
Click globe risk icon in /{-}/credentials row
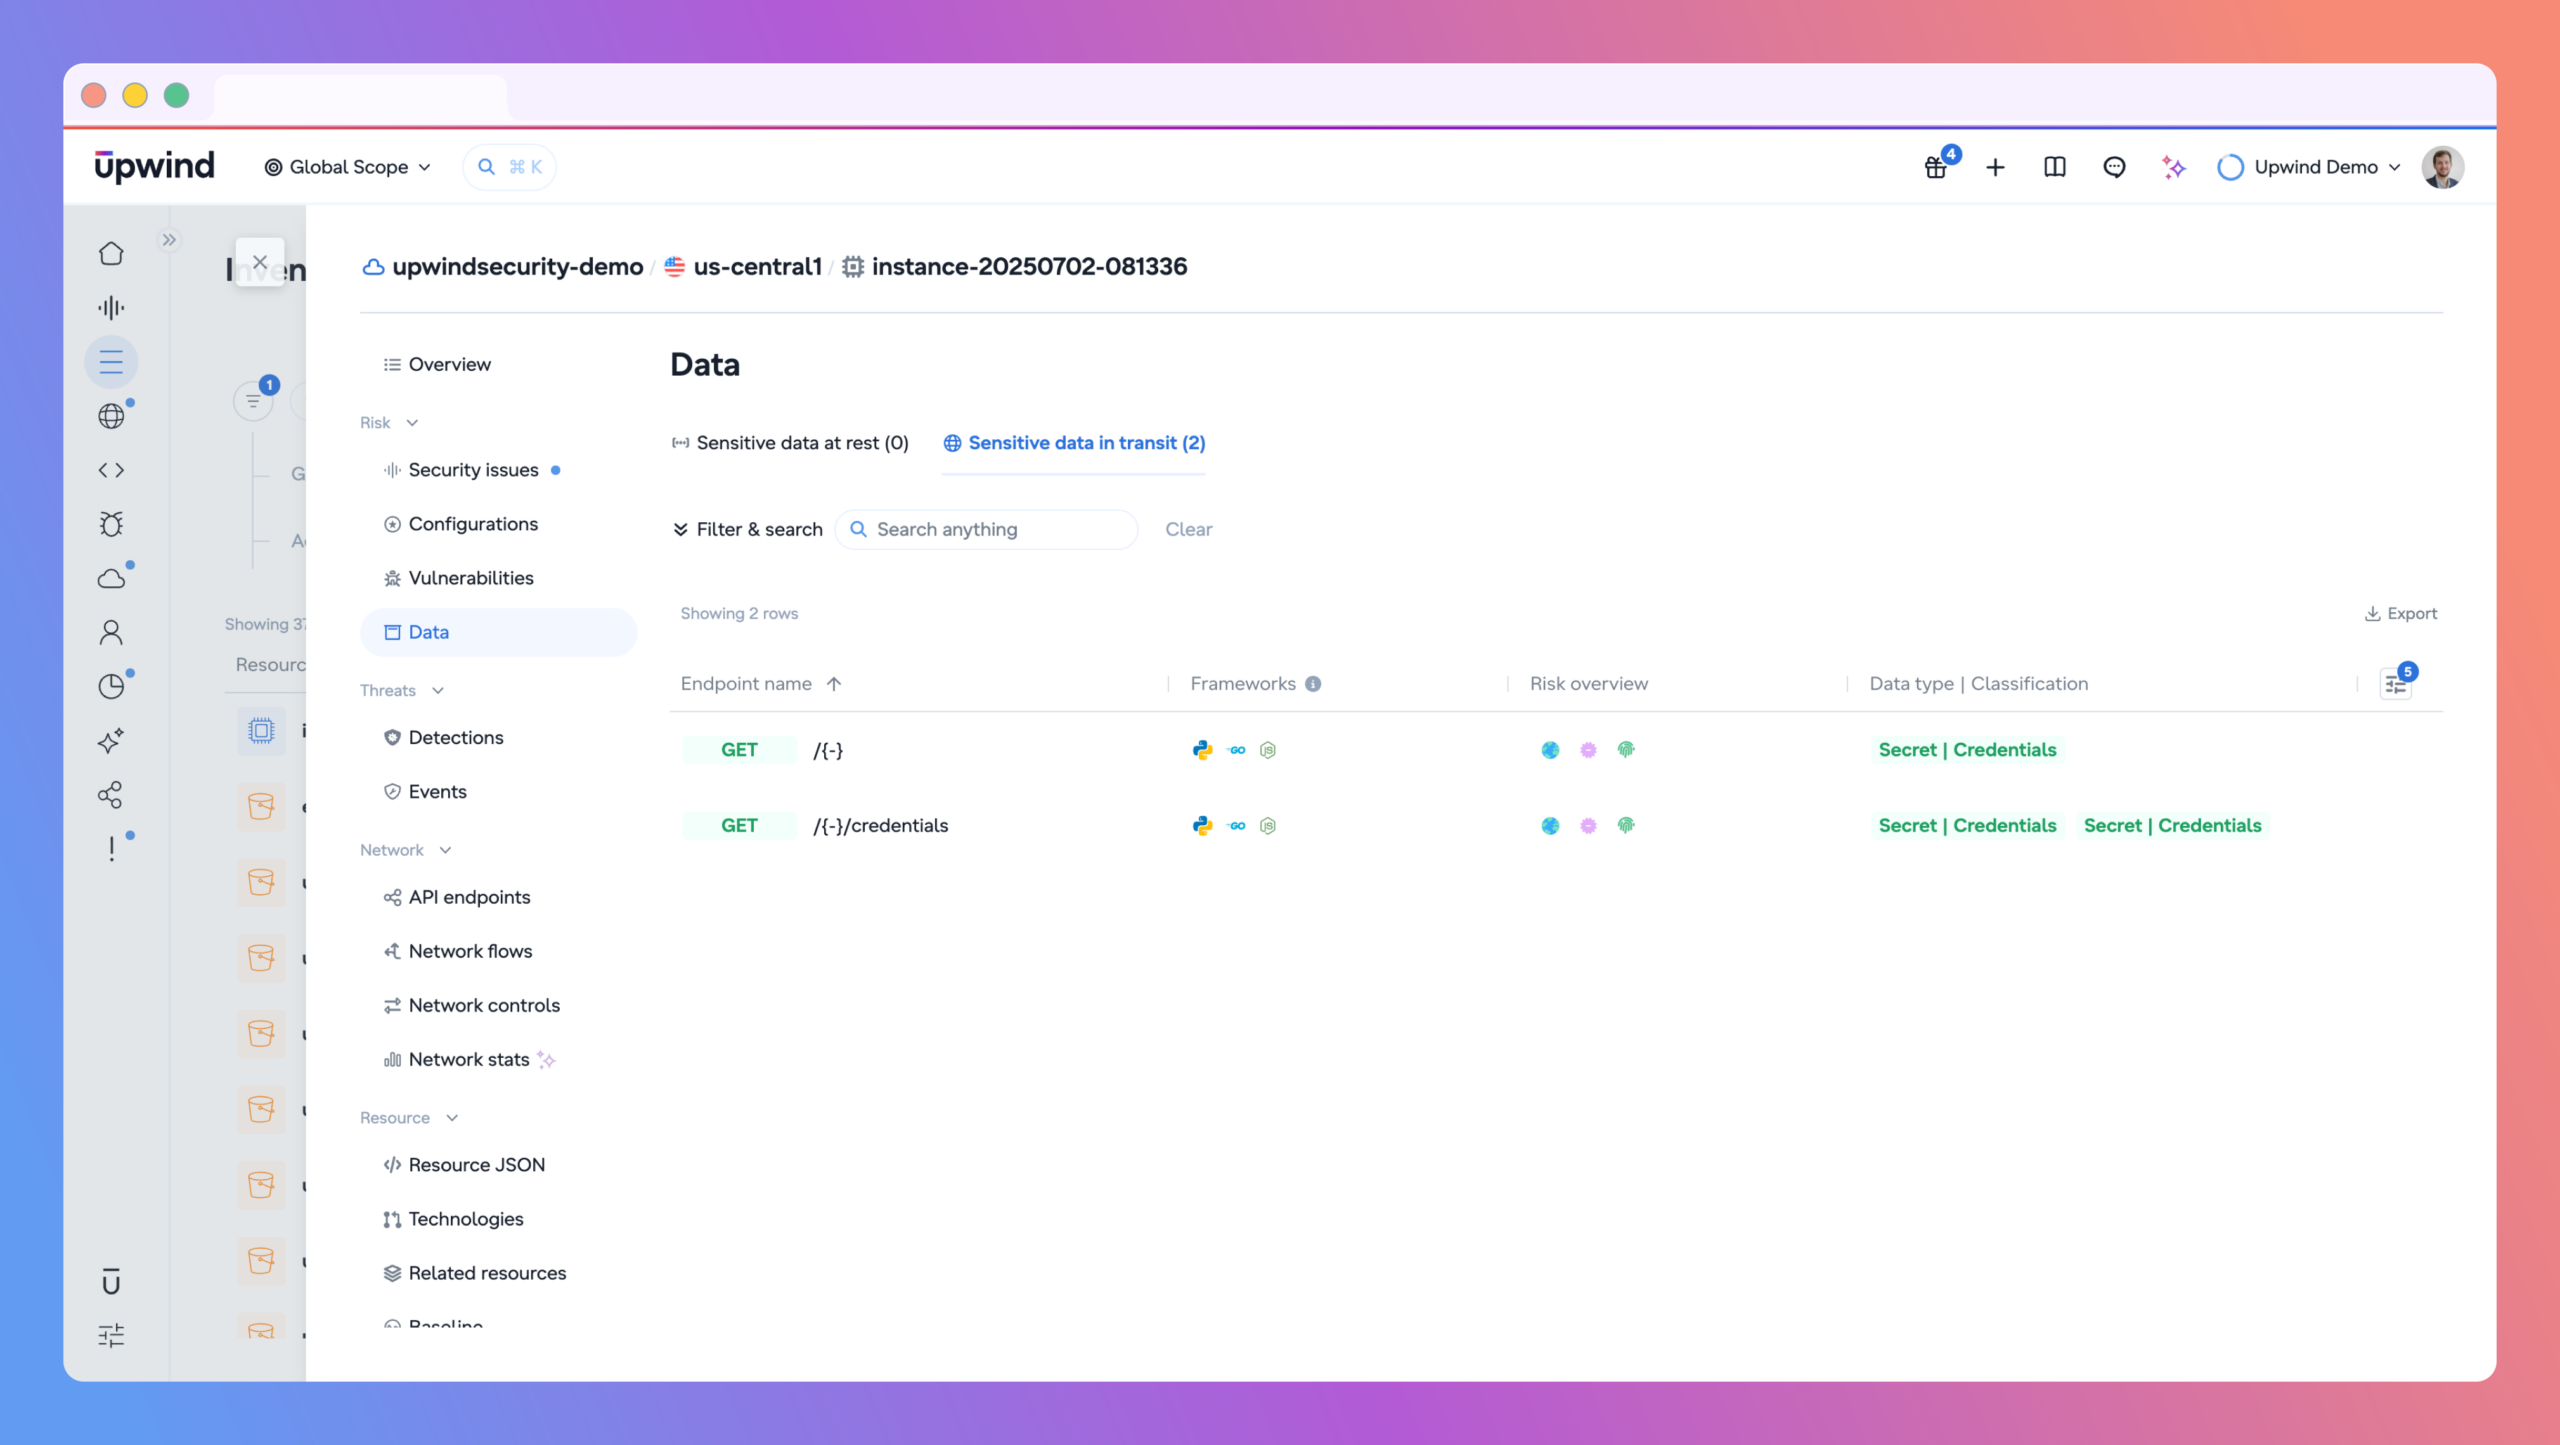(x=1550, y=826)
